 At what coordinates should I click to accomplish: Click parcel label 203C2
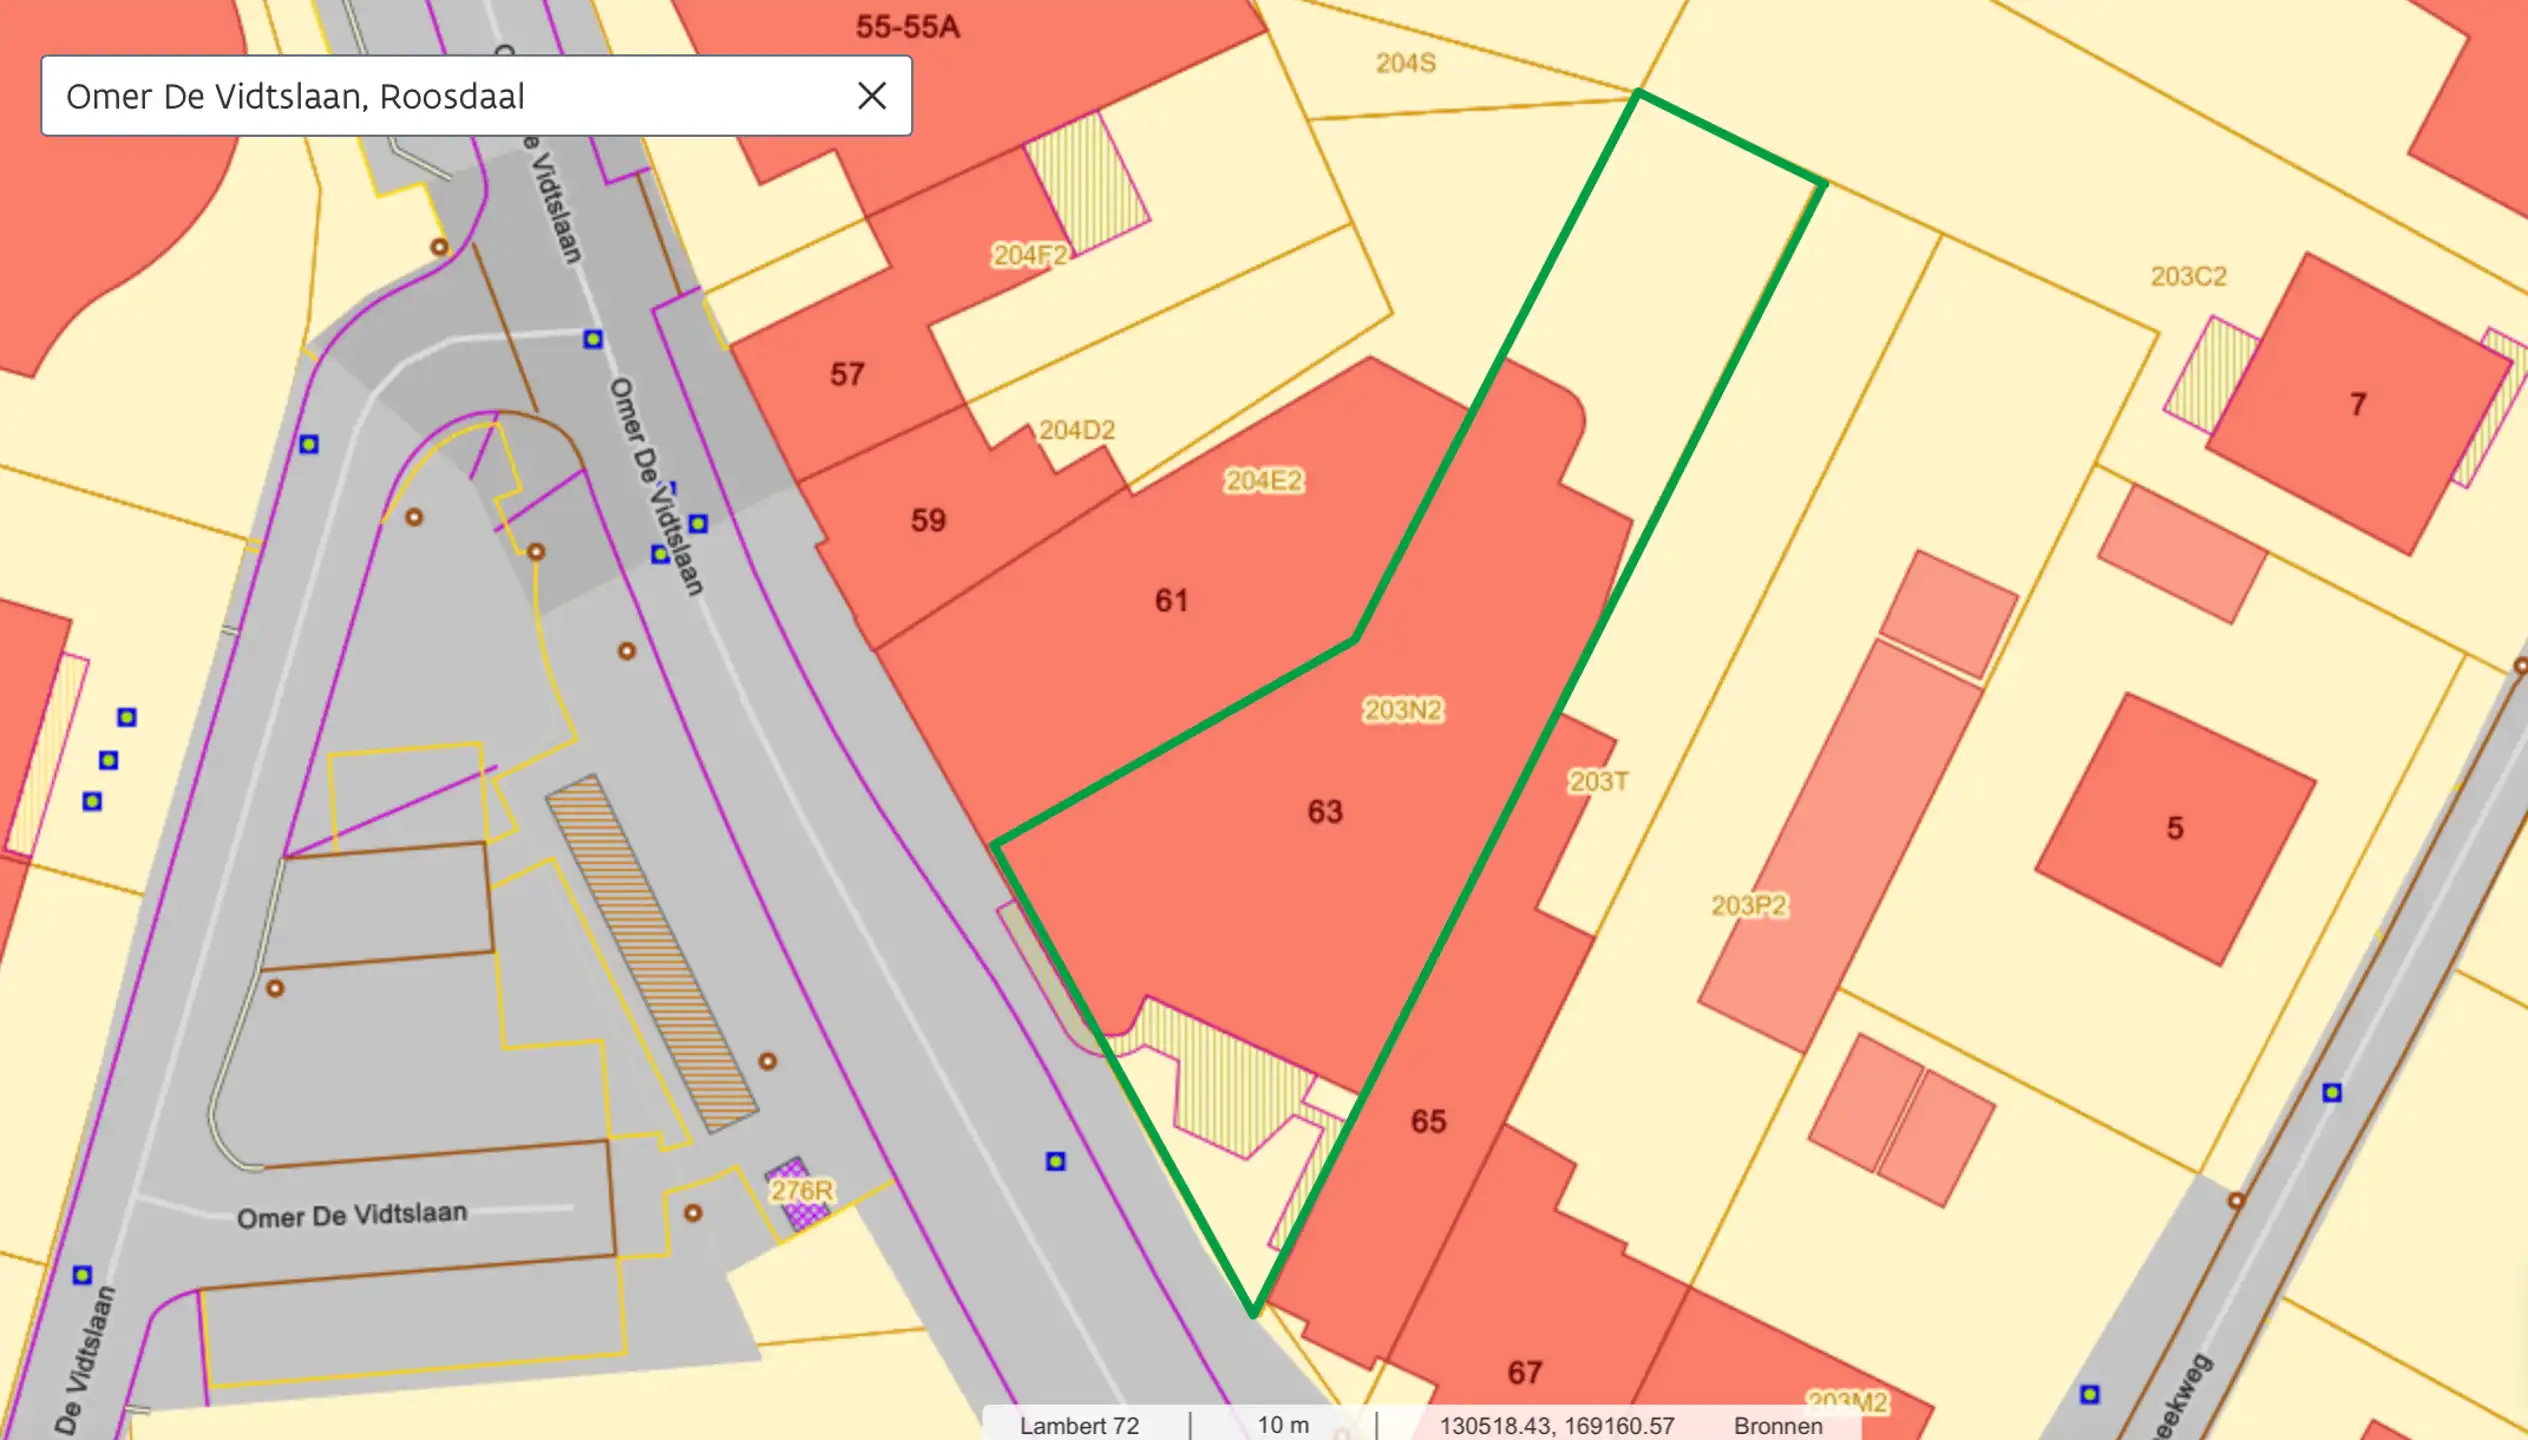tap(2188, 276)
